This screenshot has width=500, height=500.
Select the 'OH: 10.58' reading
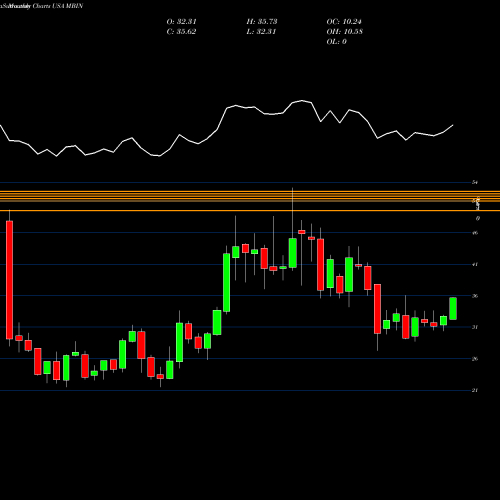[x=345, y=32]
